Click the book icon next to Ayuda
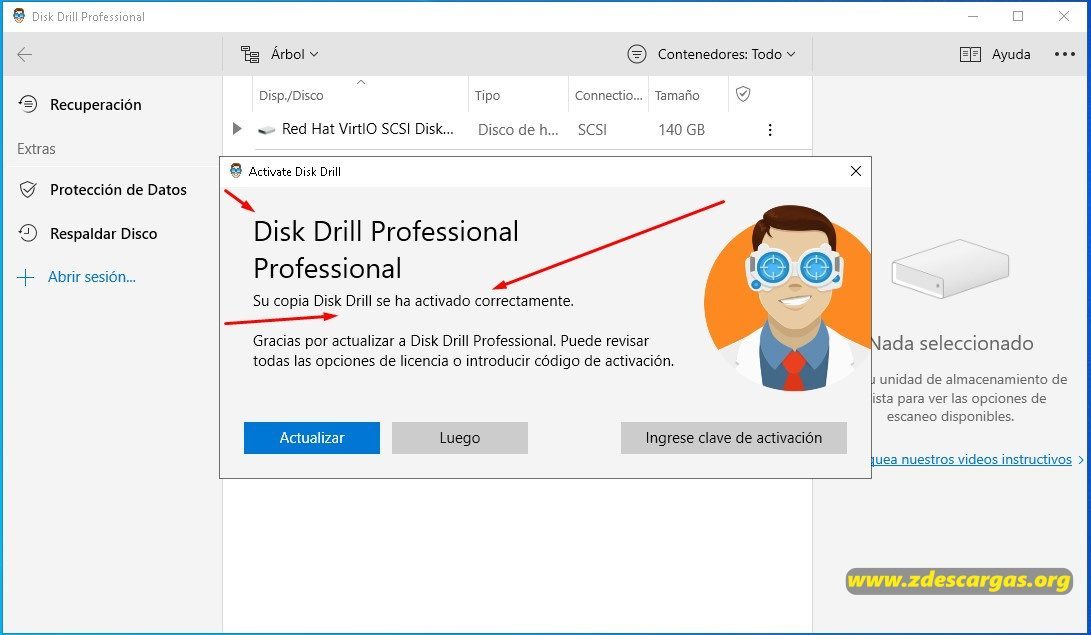The height and width of the screenshot is (635, 1091). tap(970, 54)
